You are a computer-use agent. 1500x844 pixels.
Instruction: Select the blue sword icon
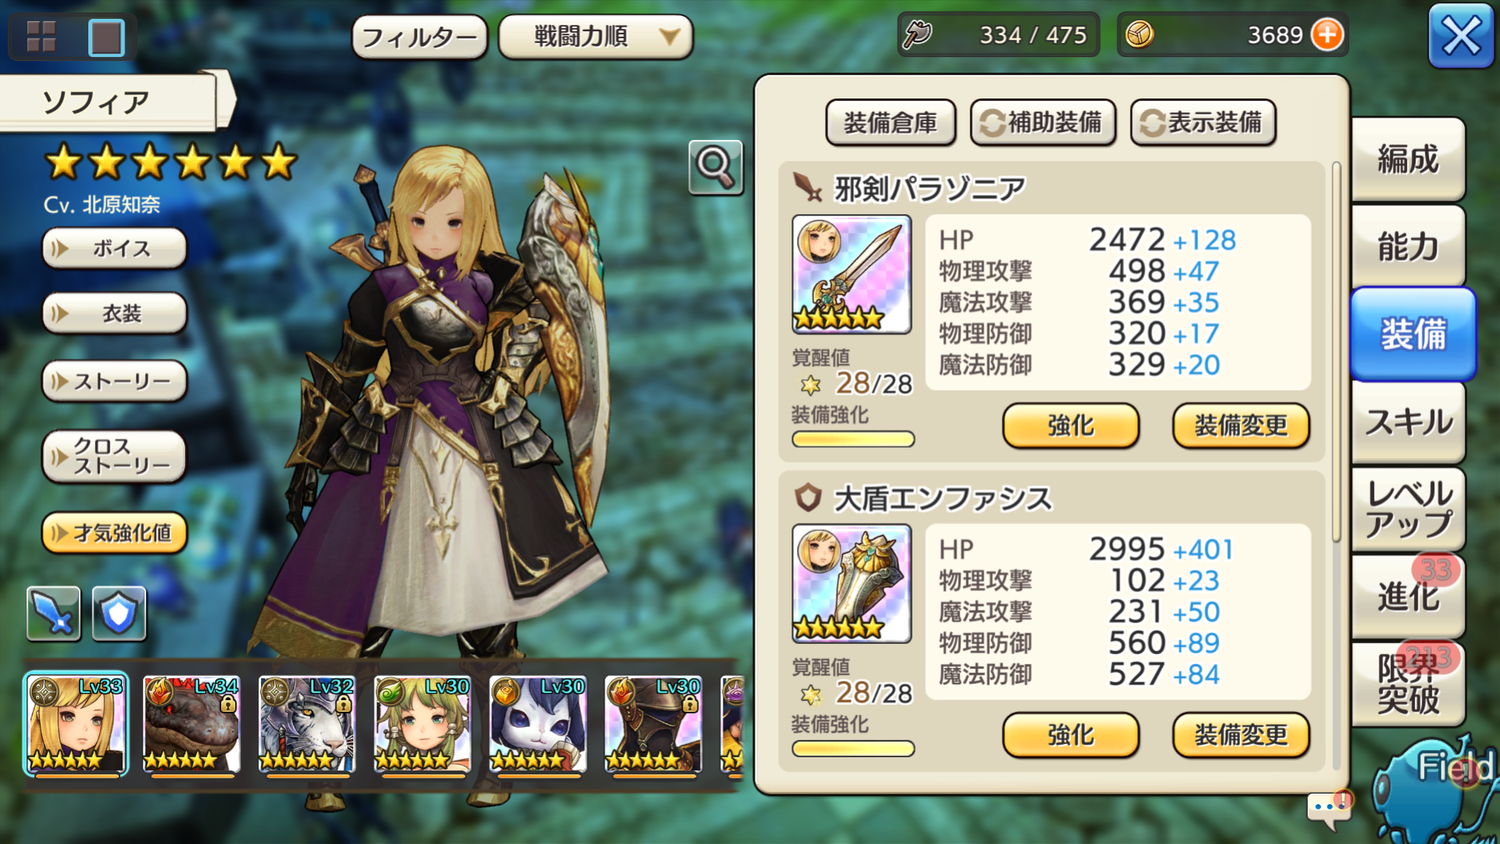pos(53,612)
